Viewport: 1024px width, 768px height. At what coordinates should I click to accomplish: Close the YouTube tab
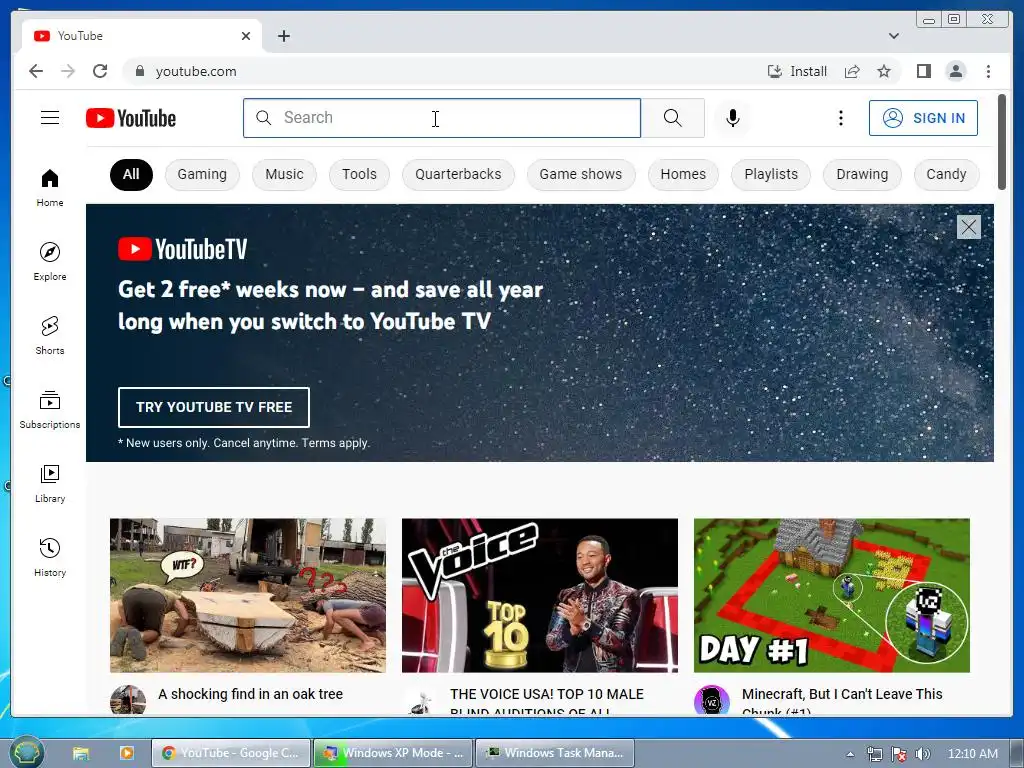point(246,36)
